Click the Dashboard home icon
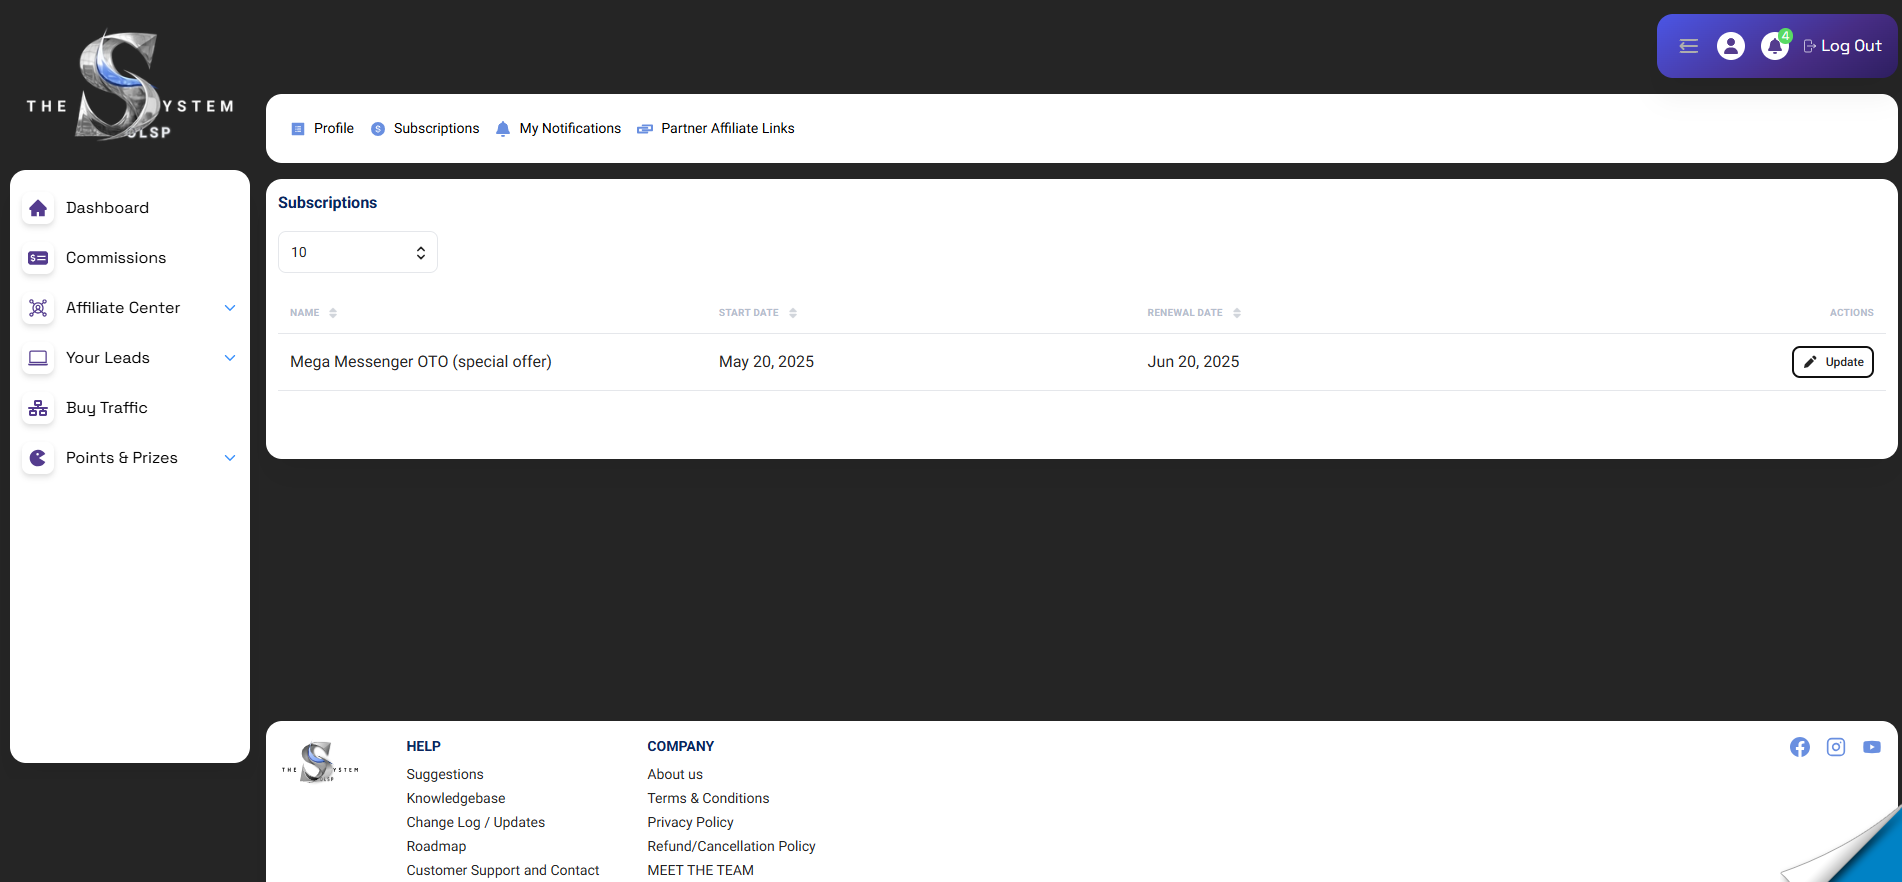The image size is (1902, 882). [38, 208]
